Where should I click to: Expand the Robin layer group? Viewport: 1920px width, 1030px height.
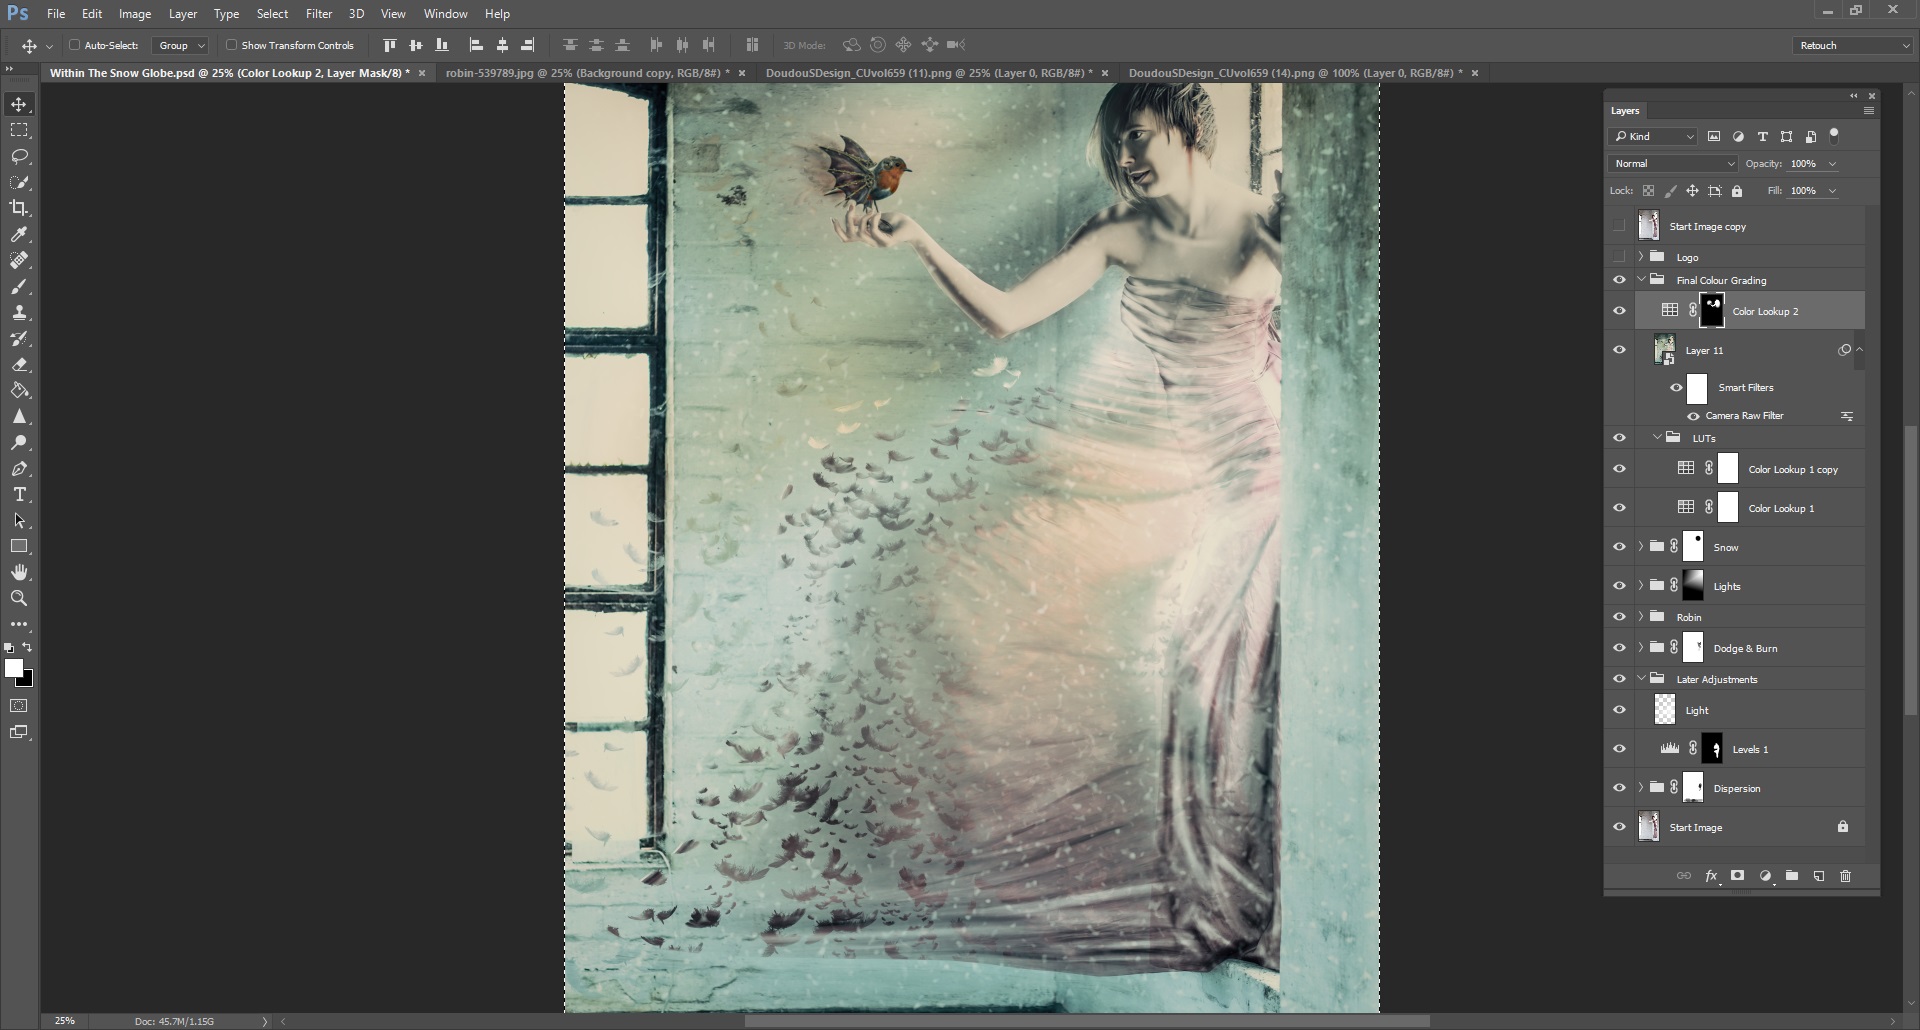click(1639, 617)
